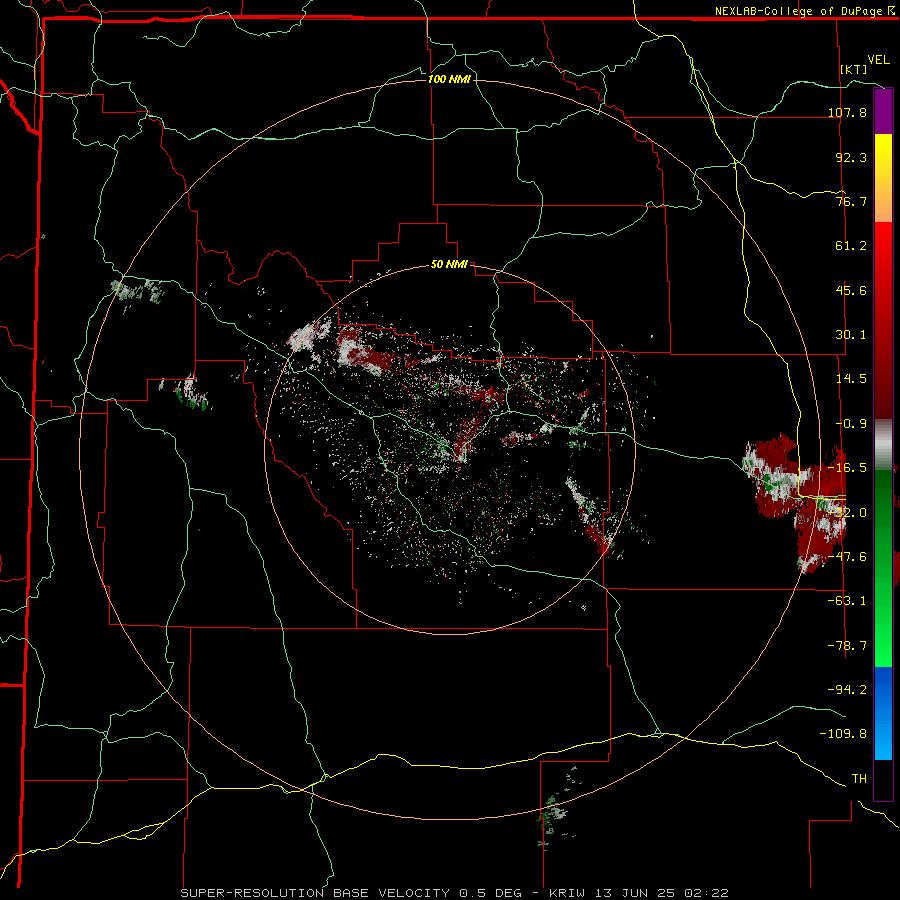Click the [KT] units label
The width and height of the screenshot is (900, 900).
[x=854, y=69]
